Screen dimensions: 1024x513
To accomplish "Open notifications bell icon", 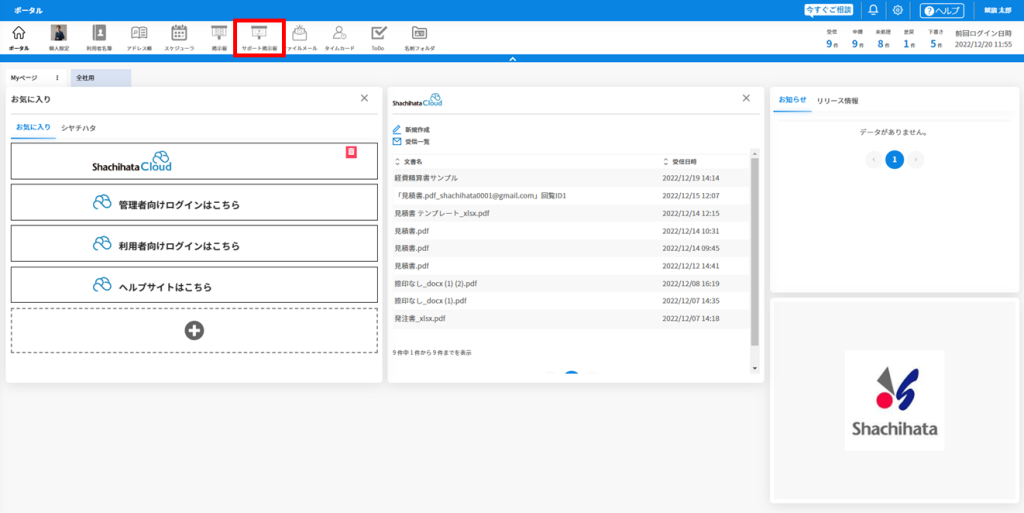I will tap(873, 10).
